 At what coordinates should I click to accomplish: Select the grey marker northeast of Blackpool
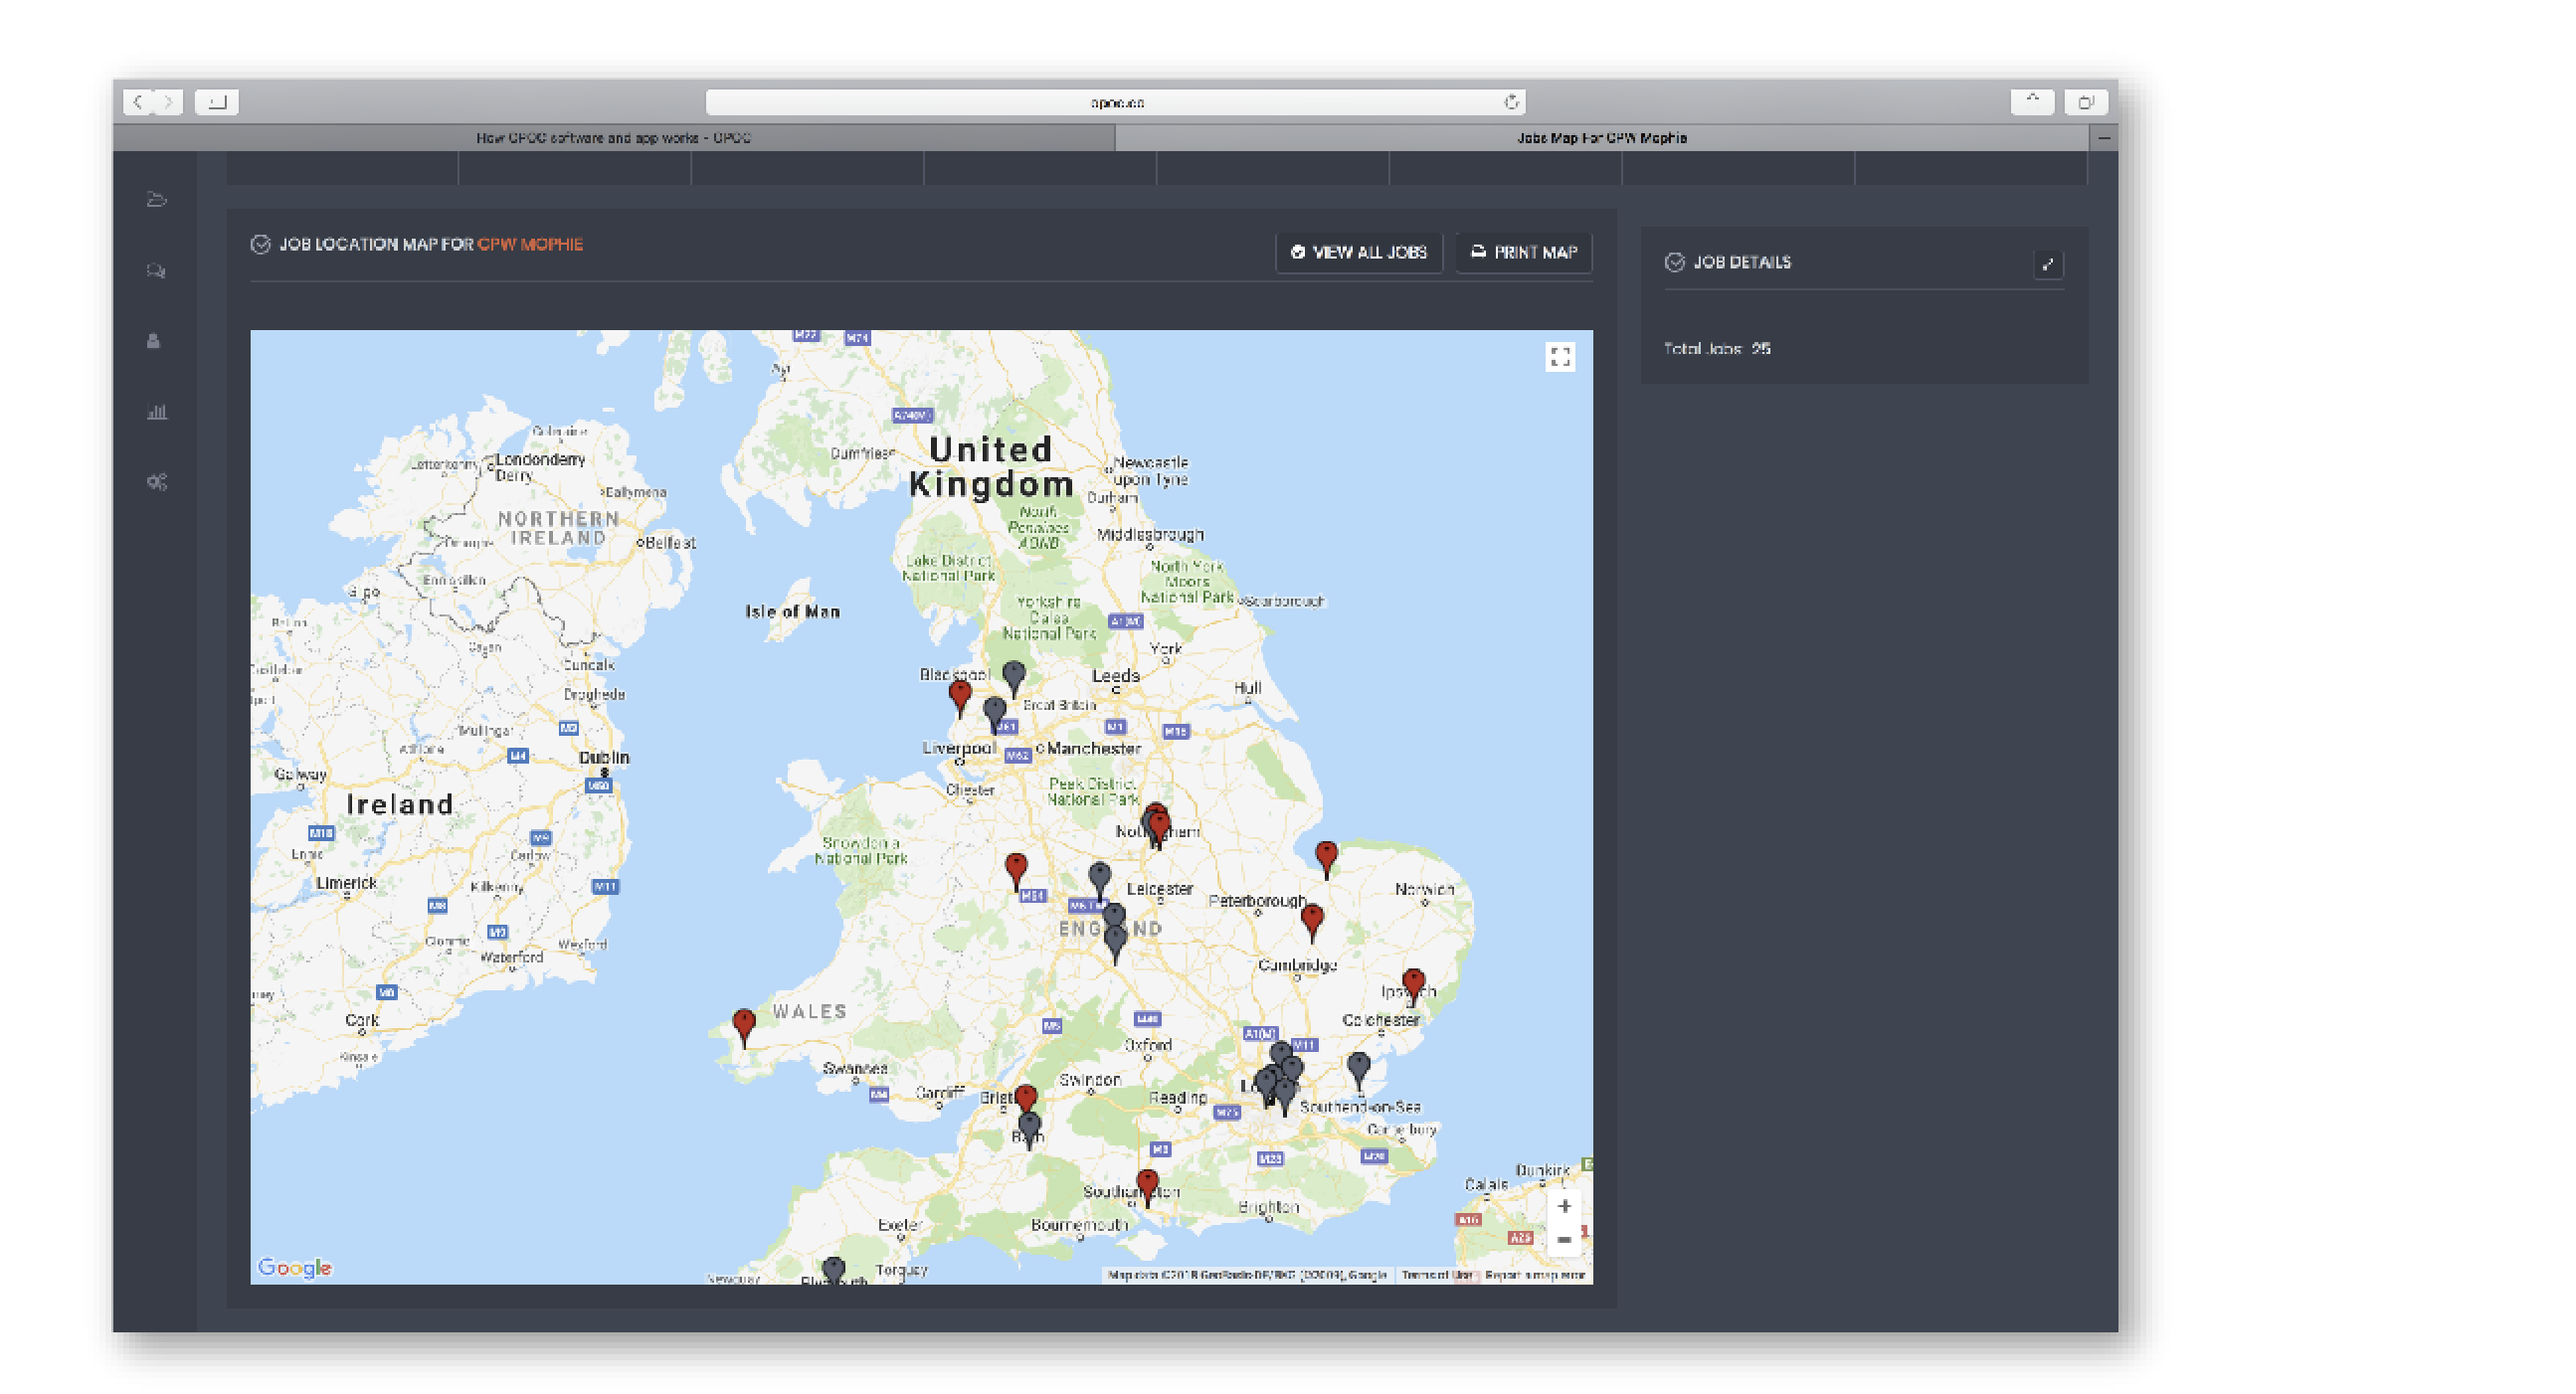point(1014,677)
